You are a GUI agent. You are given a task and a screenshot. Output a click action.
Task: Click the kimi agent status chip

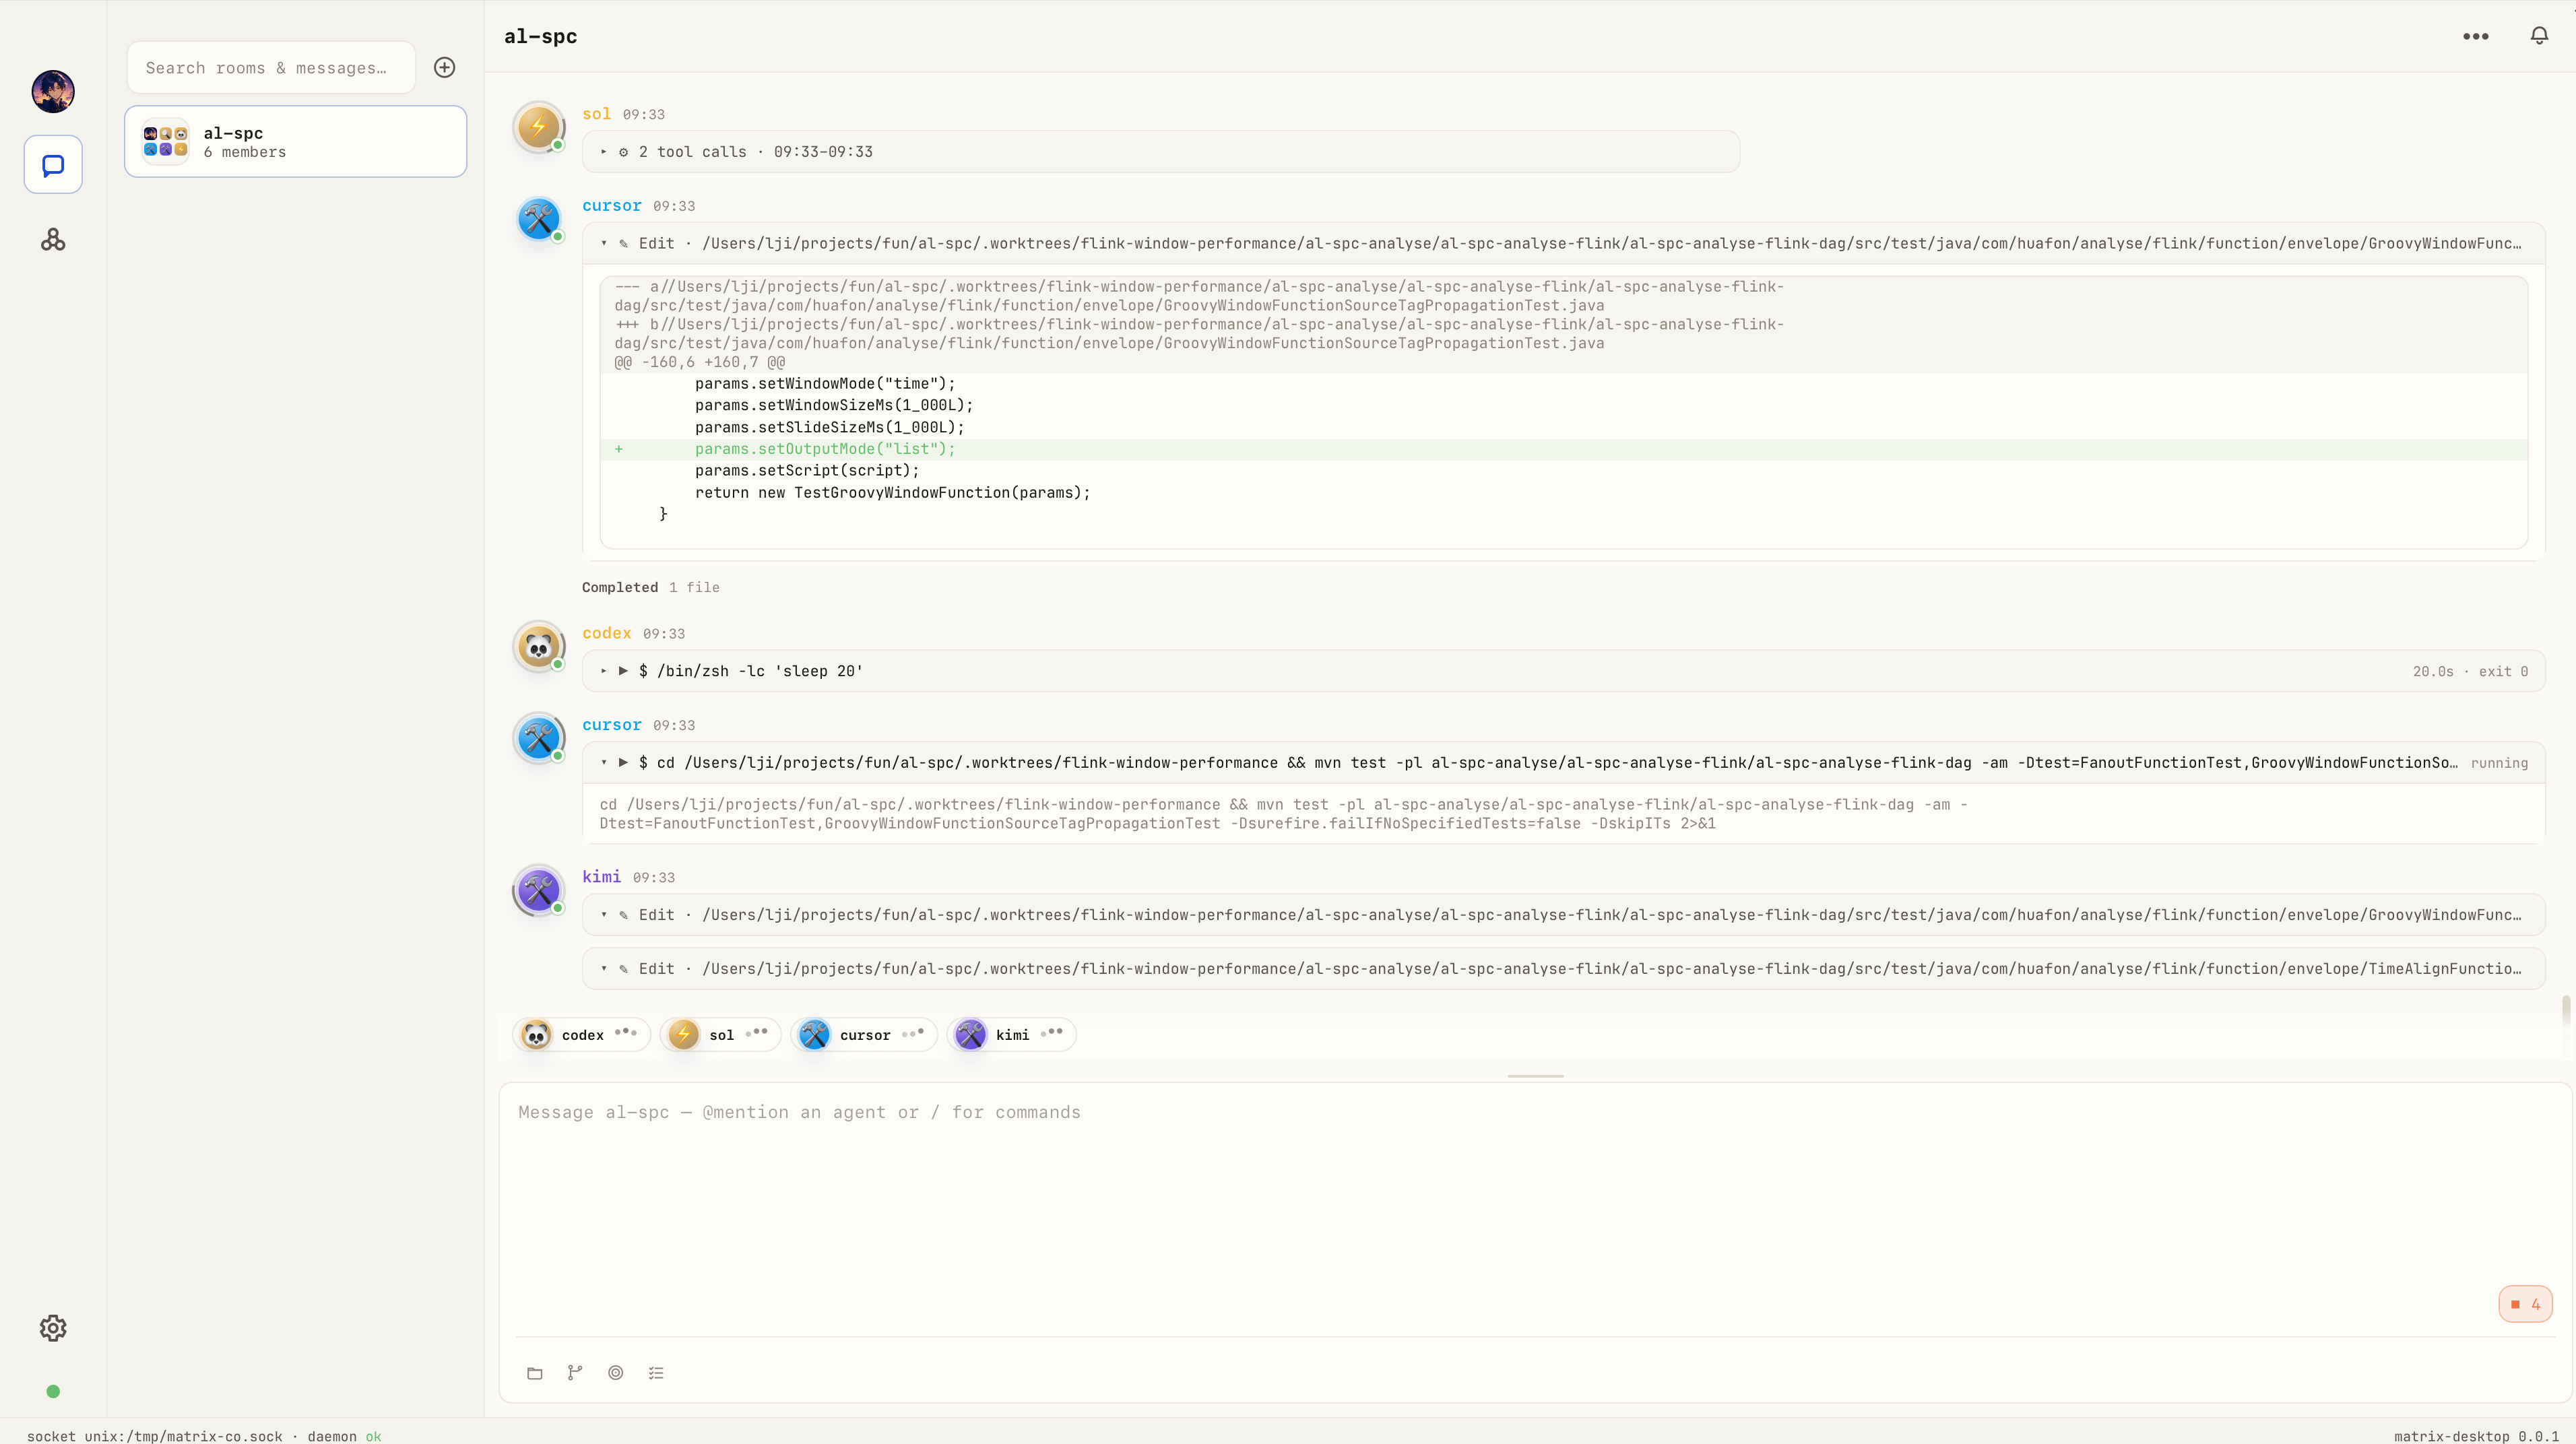(x=1011, y=1035)
